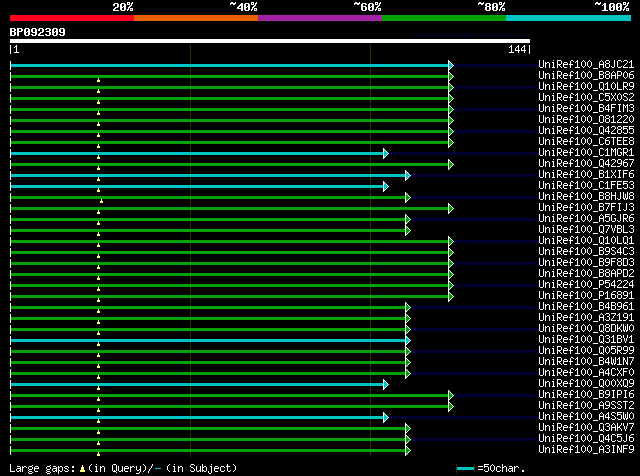This screenshot has height=476, width=640.
Task: Click the green ~80% identity legend segment
Action: [x=444, y=18]
